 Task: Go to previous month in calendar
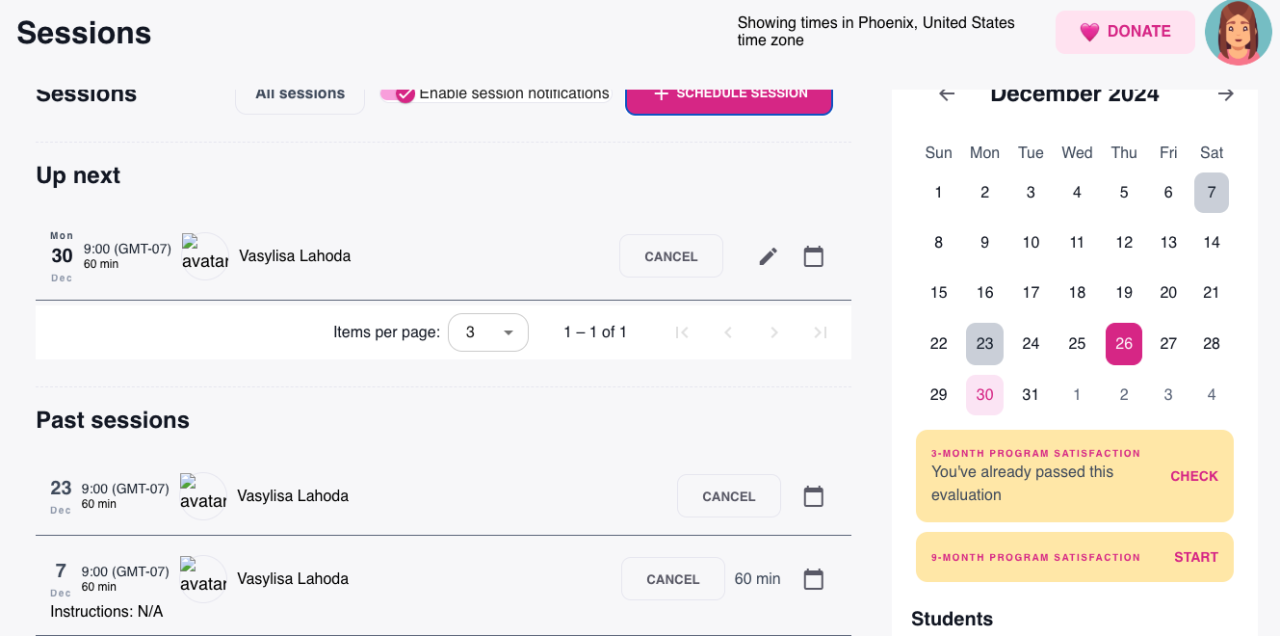[947, 95]
